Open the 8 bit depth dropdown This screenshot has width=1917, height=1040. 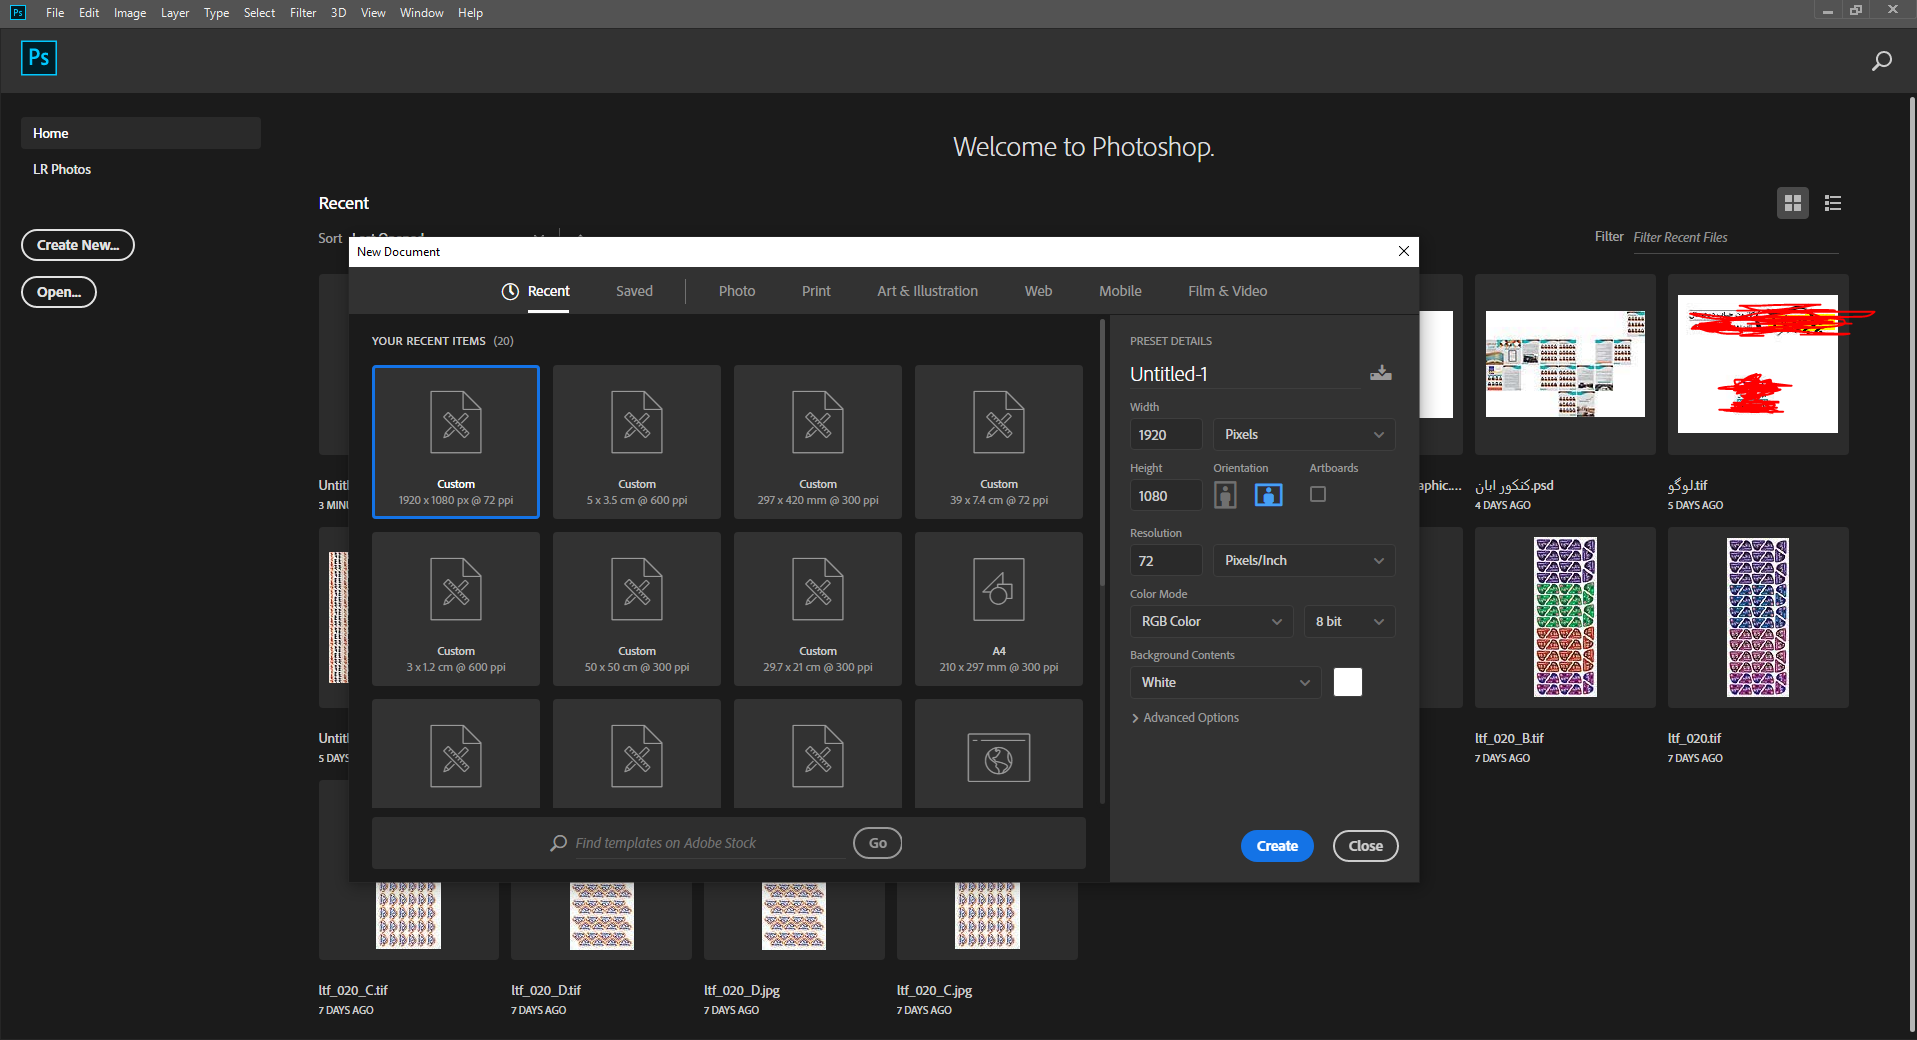click(1349, 621)
